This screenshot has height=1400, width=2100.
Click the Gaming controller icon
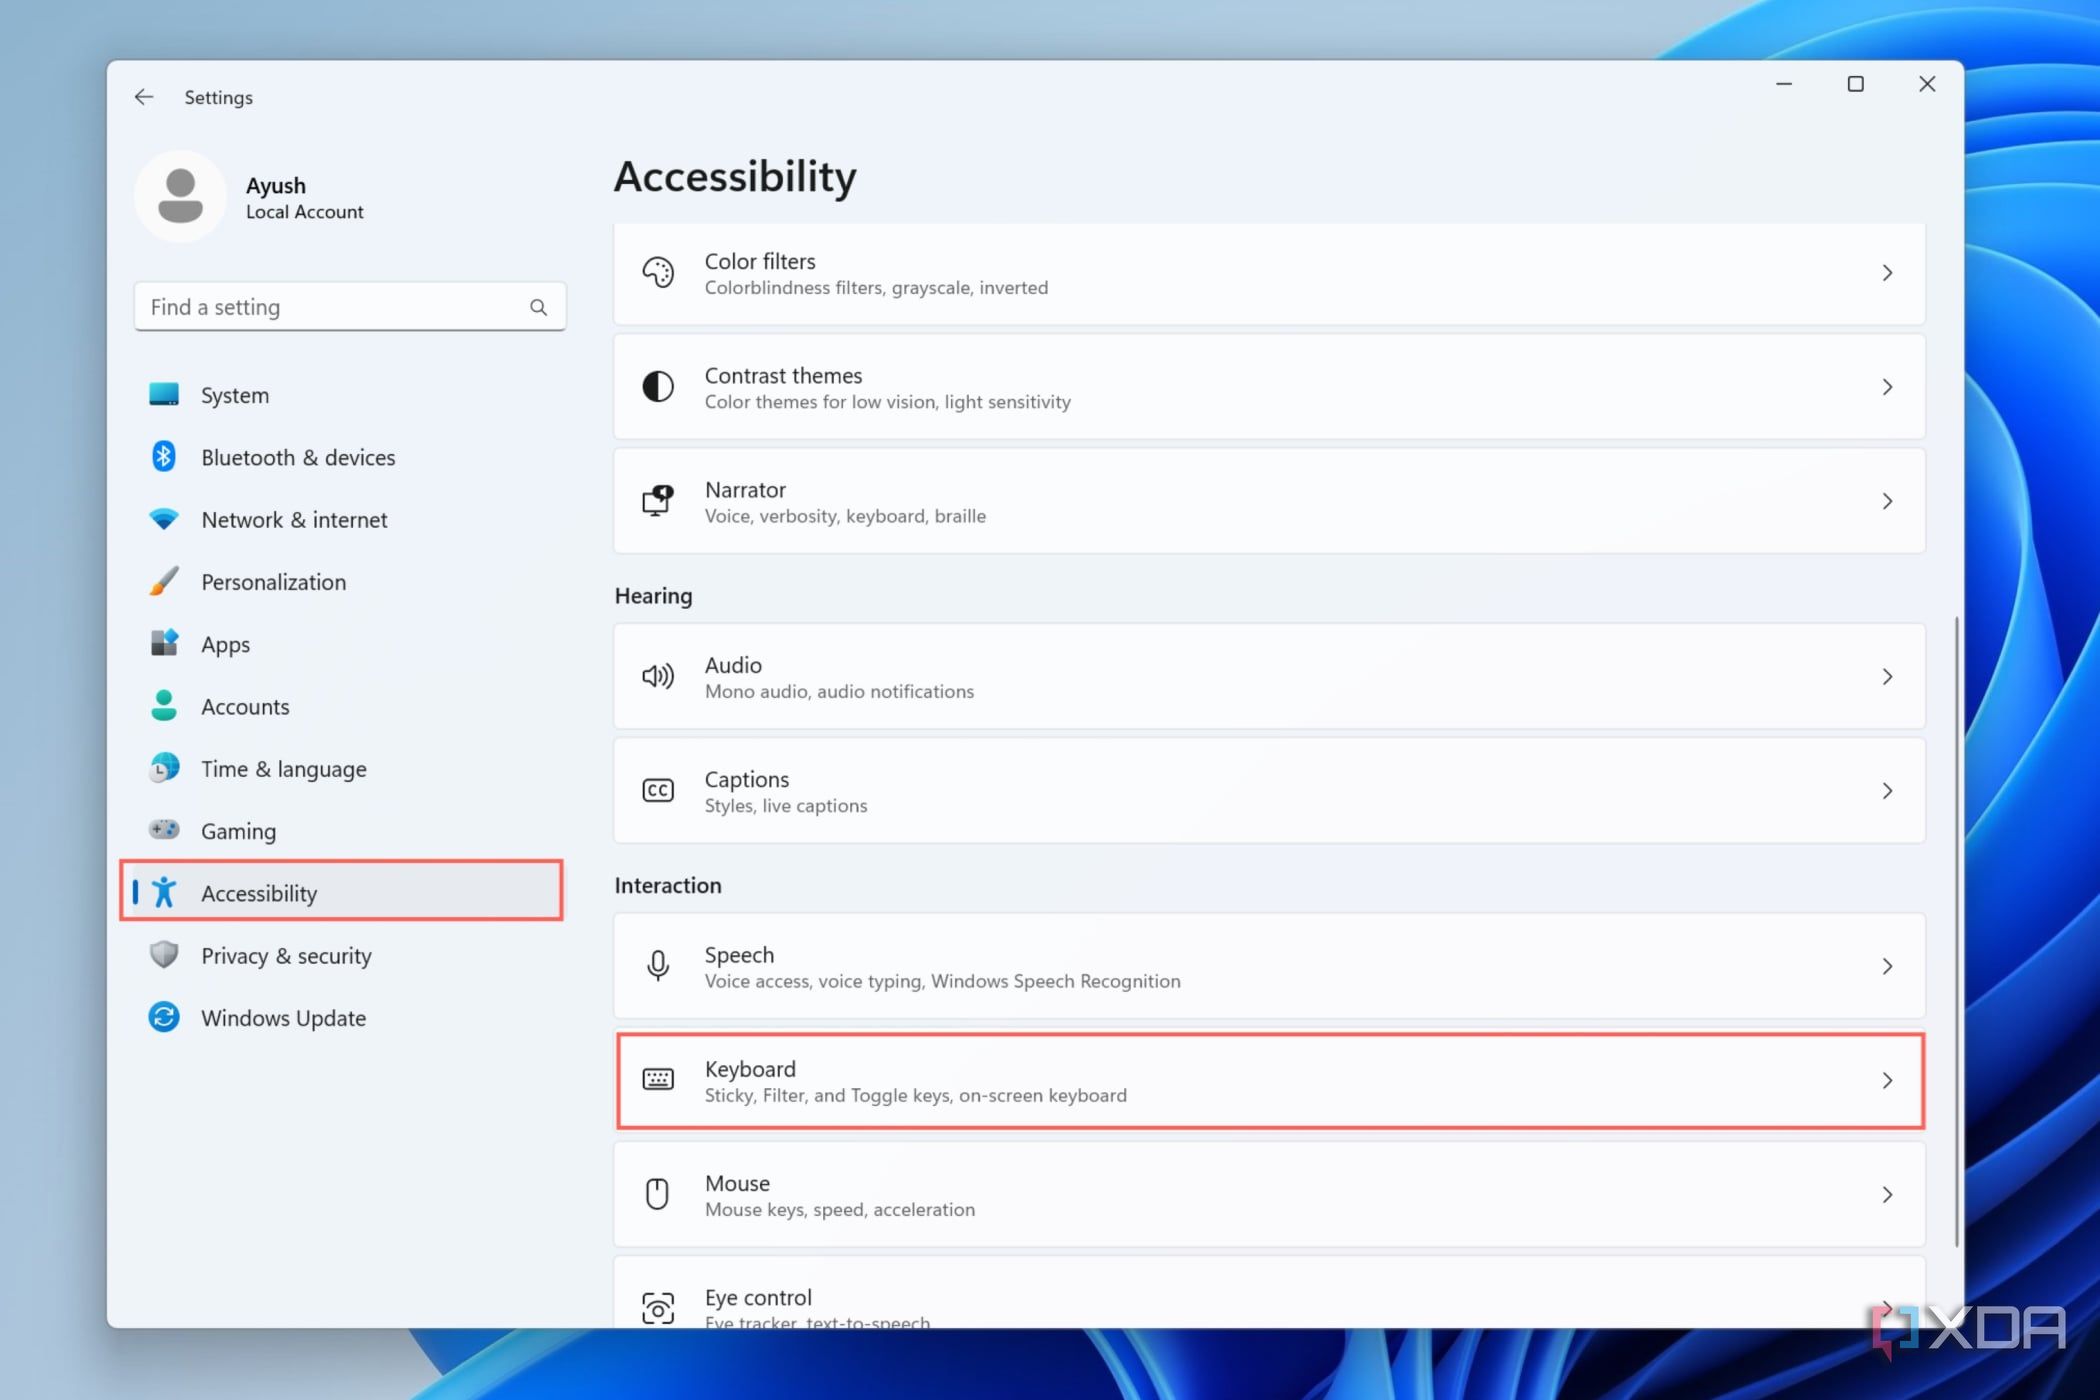[164, 830]
